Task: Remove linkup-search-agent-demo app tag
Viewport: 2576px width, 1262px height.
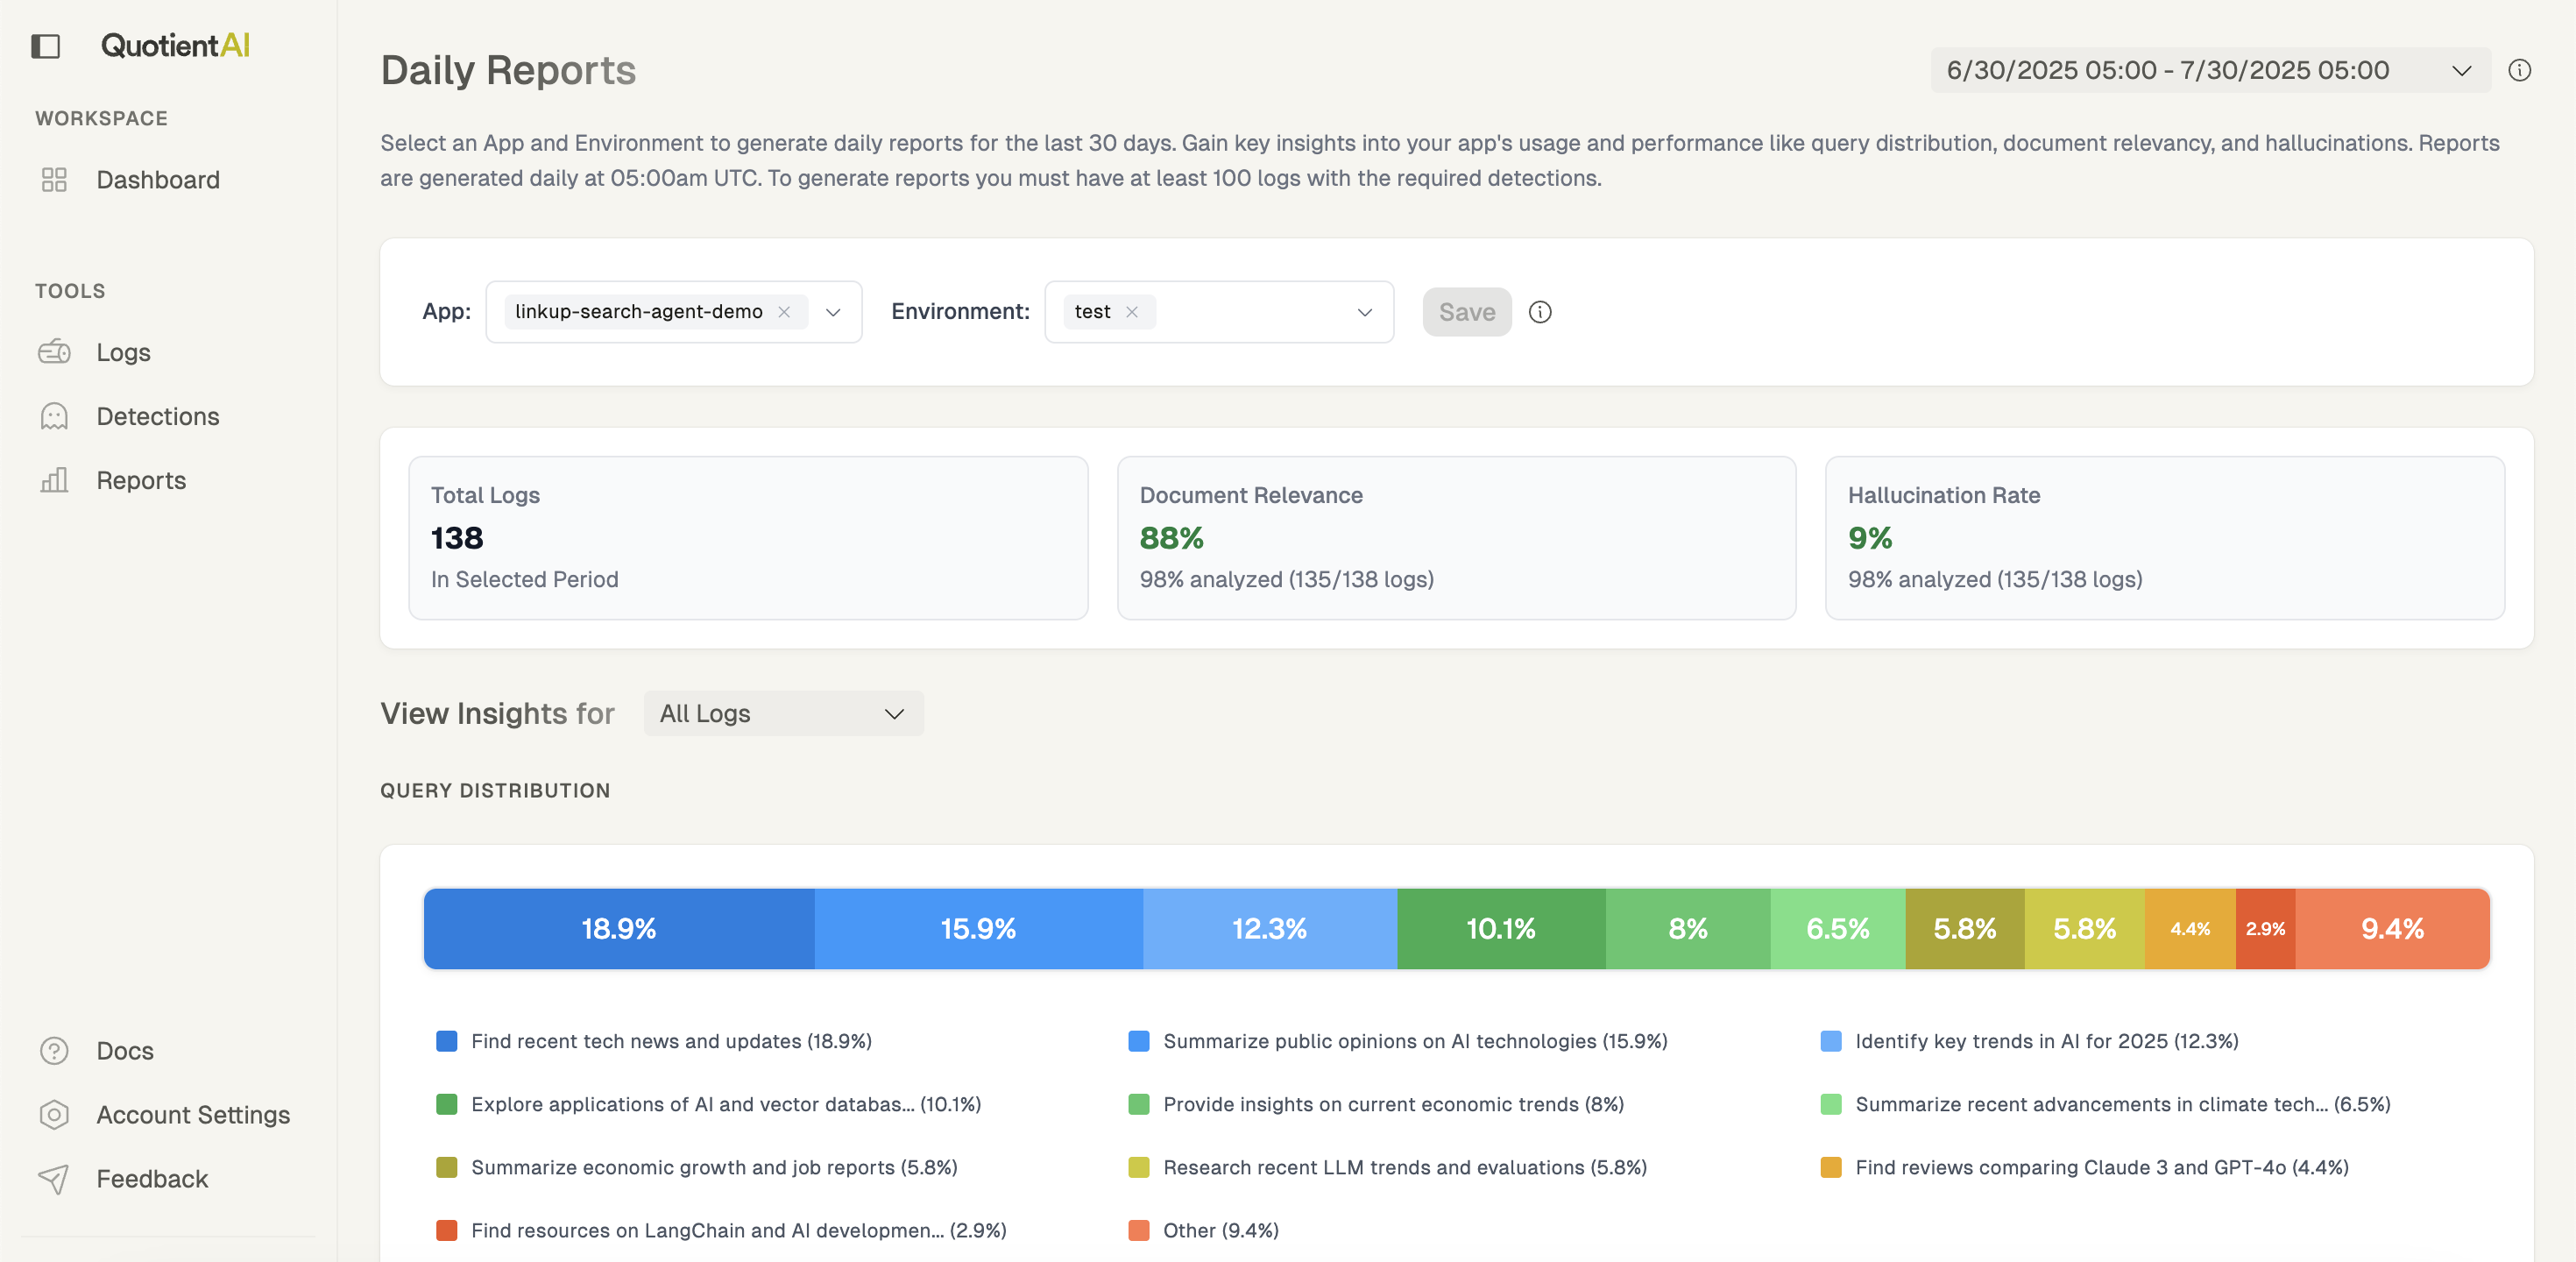Action: pos(785,312)
